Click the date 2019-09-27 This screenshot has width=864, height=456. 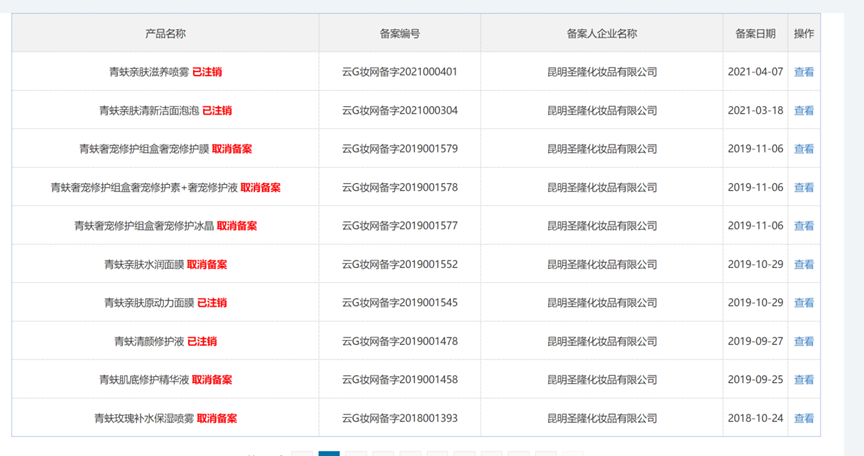coord(755,341)
